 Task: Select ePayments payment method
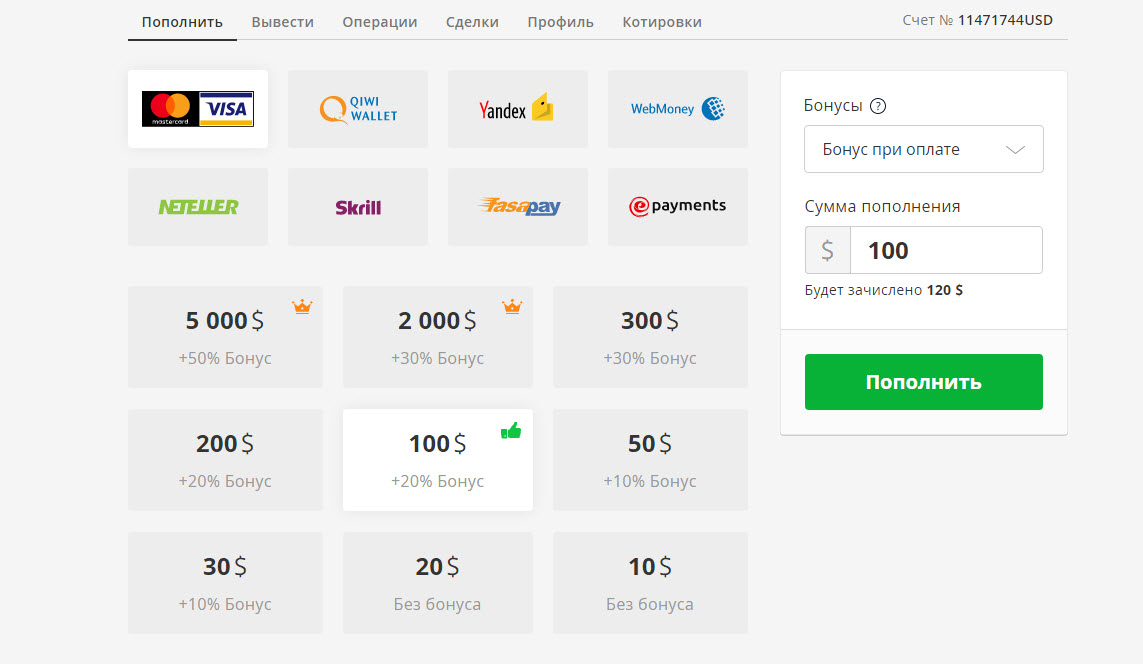pyautogui.click(x=677, y=207)
